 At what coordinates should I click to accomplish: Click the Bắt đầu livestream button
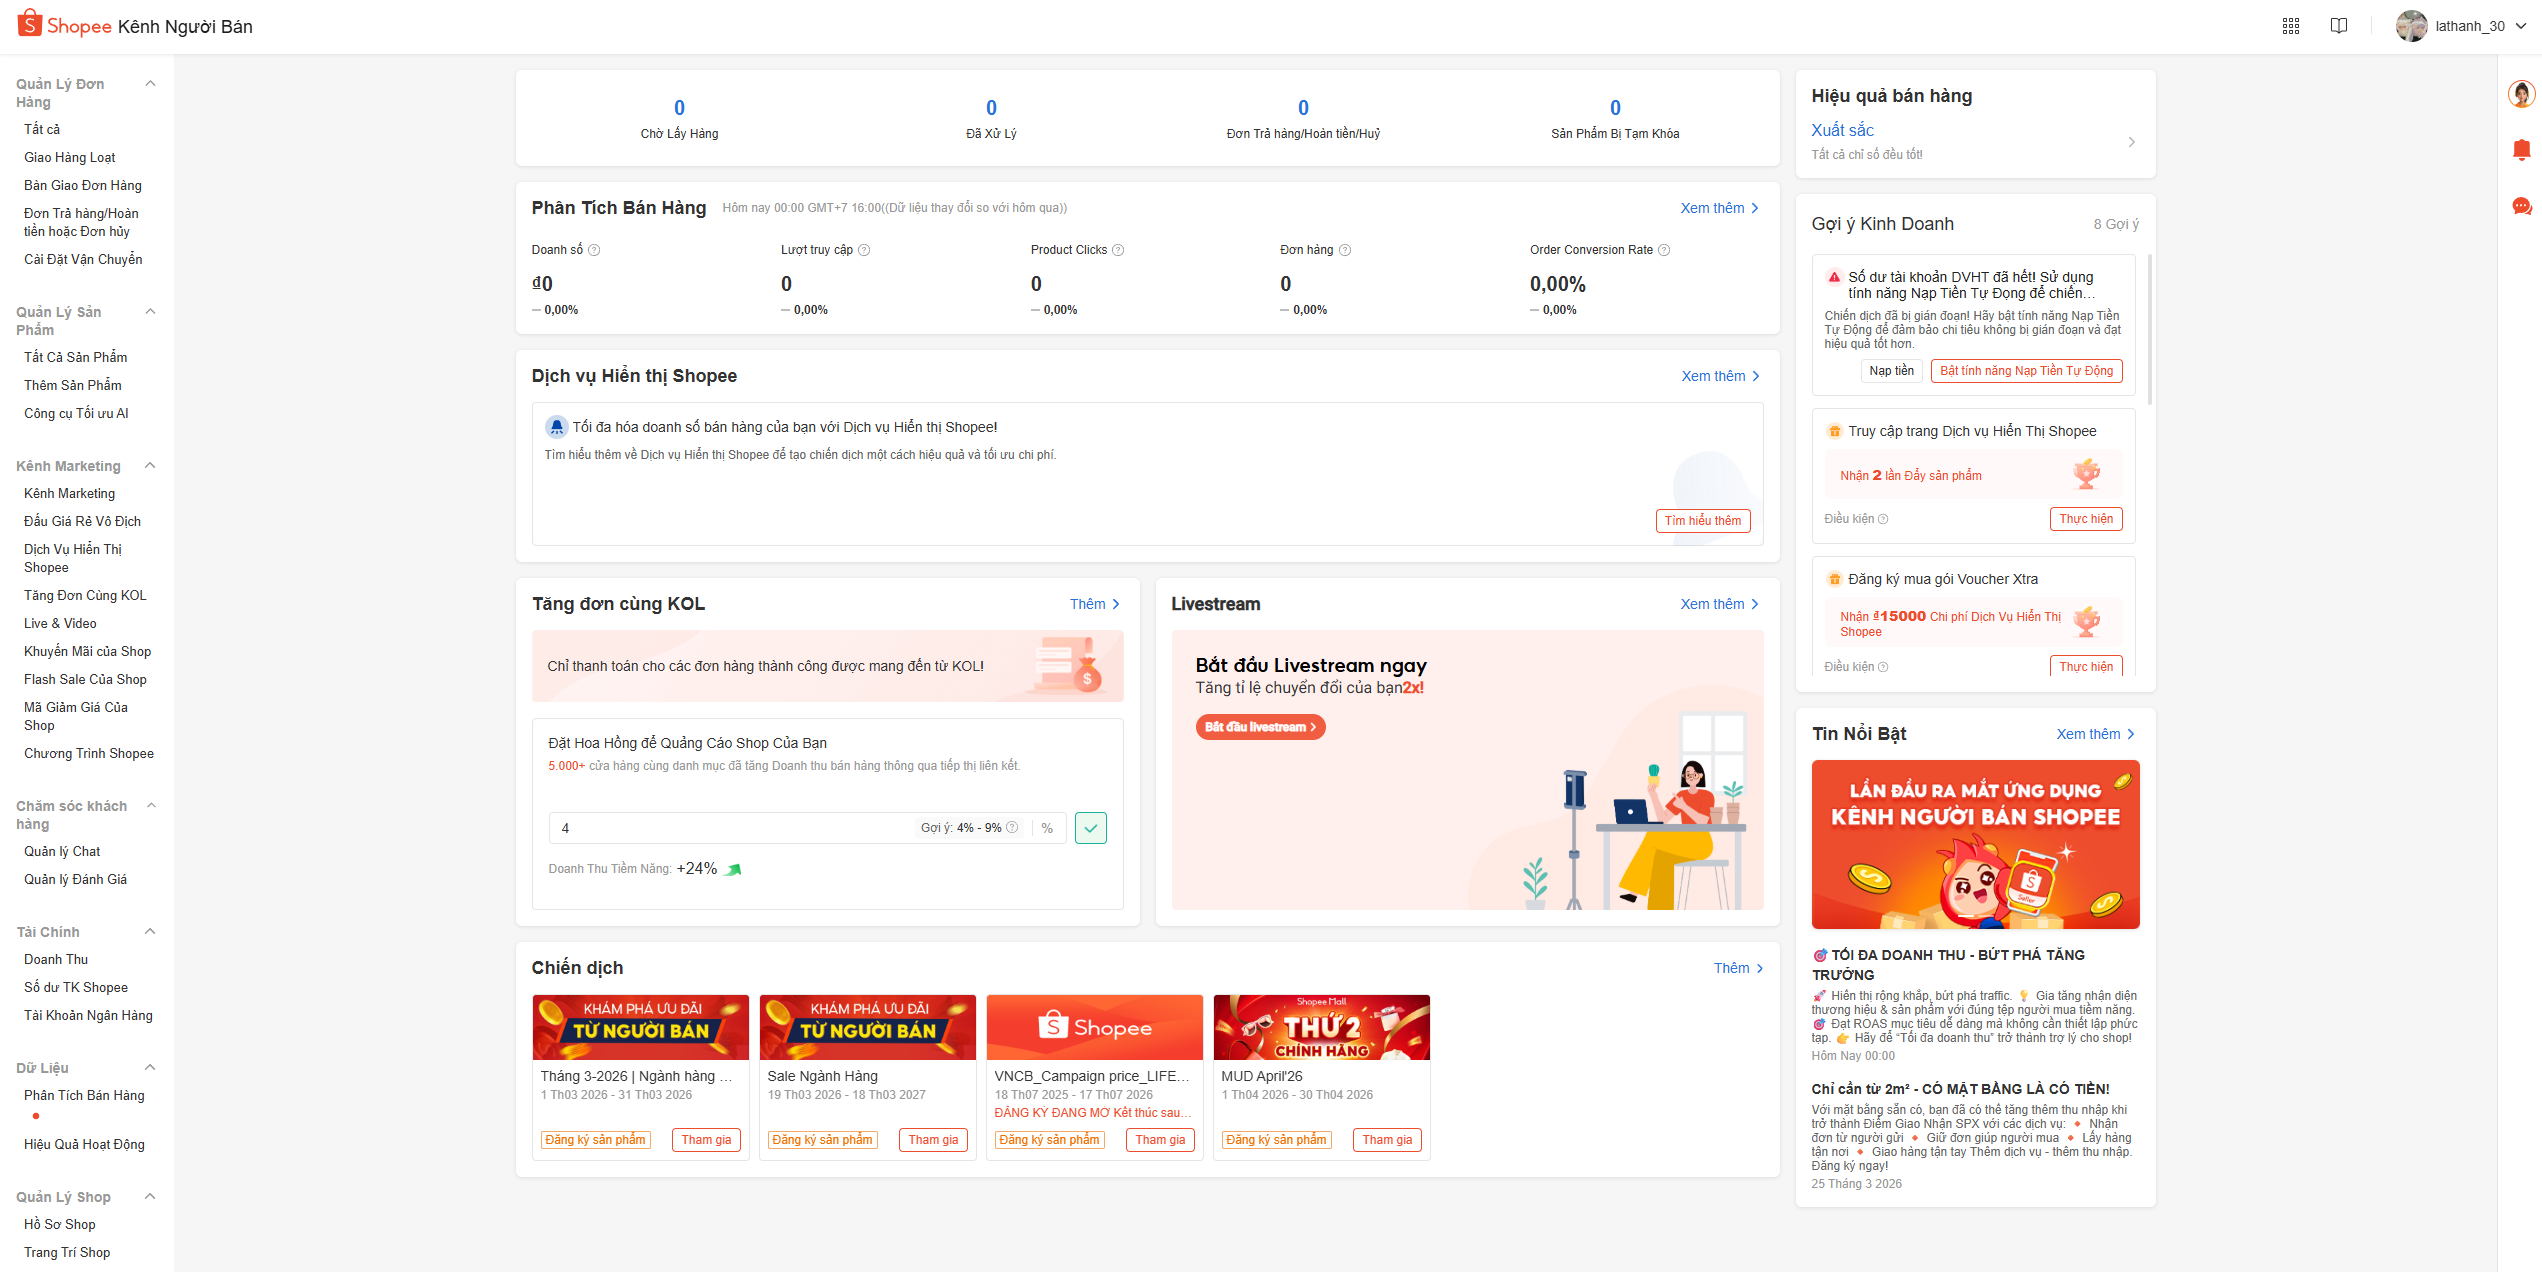(1260, 727)
